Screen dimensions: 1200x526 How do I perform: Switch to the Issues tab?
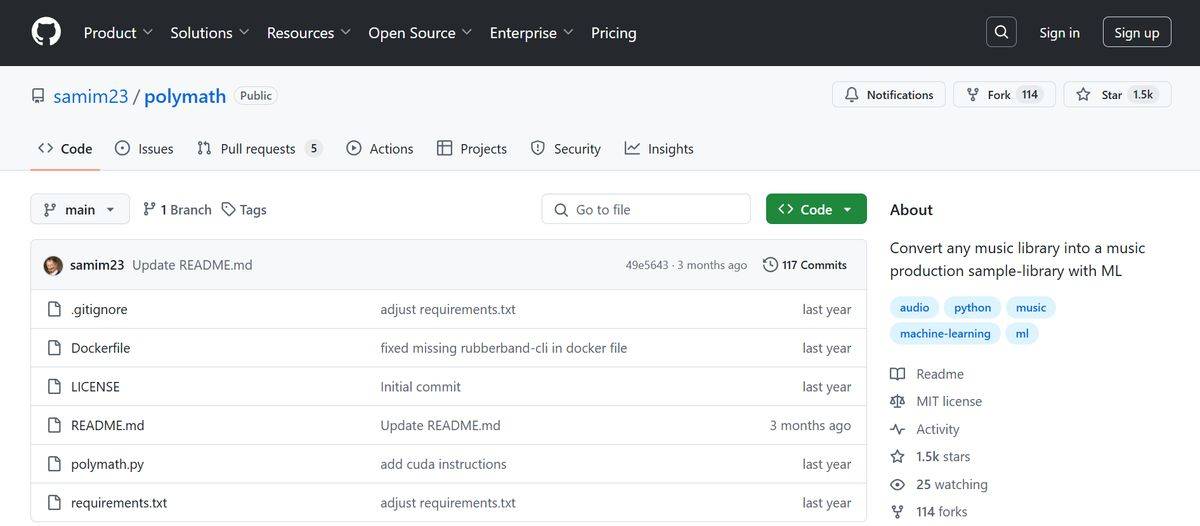(144, 148)
